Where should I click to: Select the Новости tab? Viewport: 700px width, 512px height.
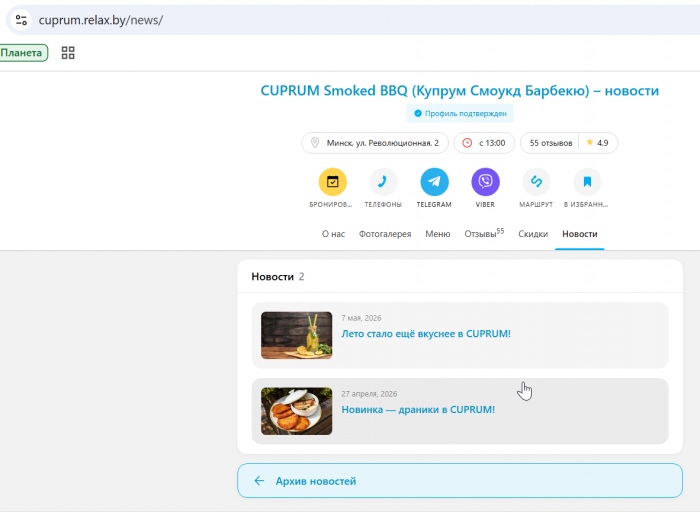579,234
